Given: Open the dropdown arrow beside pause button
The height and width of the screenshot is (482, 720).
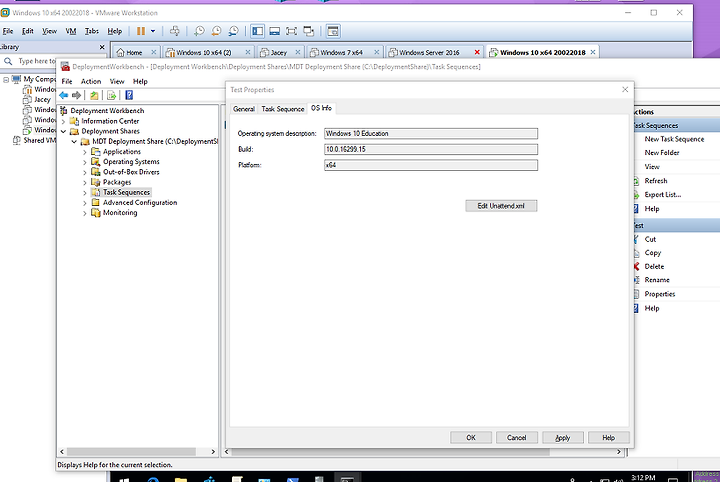Looking at the screenshot, I should click(x=153, y=31).
